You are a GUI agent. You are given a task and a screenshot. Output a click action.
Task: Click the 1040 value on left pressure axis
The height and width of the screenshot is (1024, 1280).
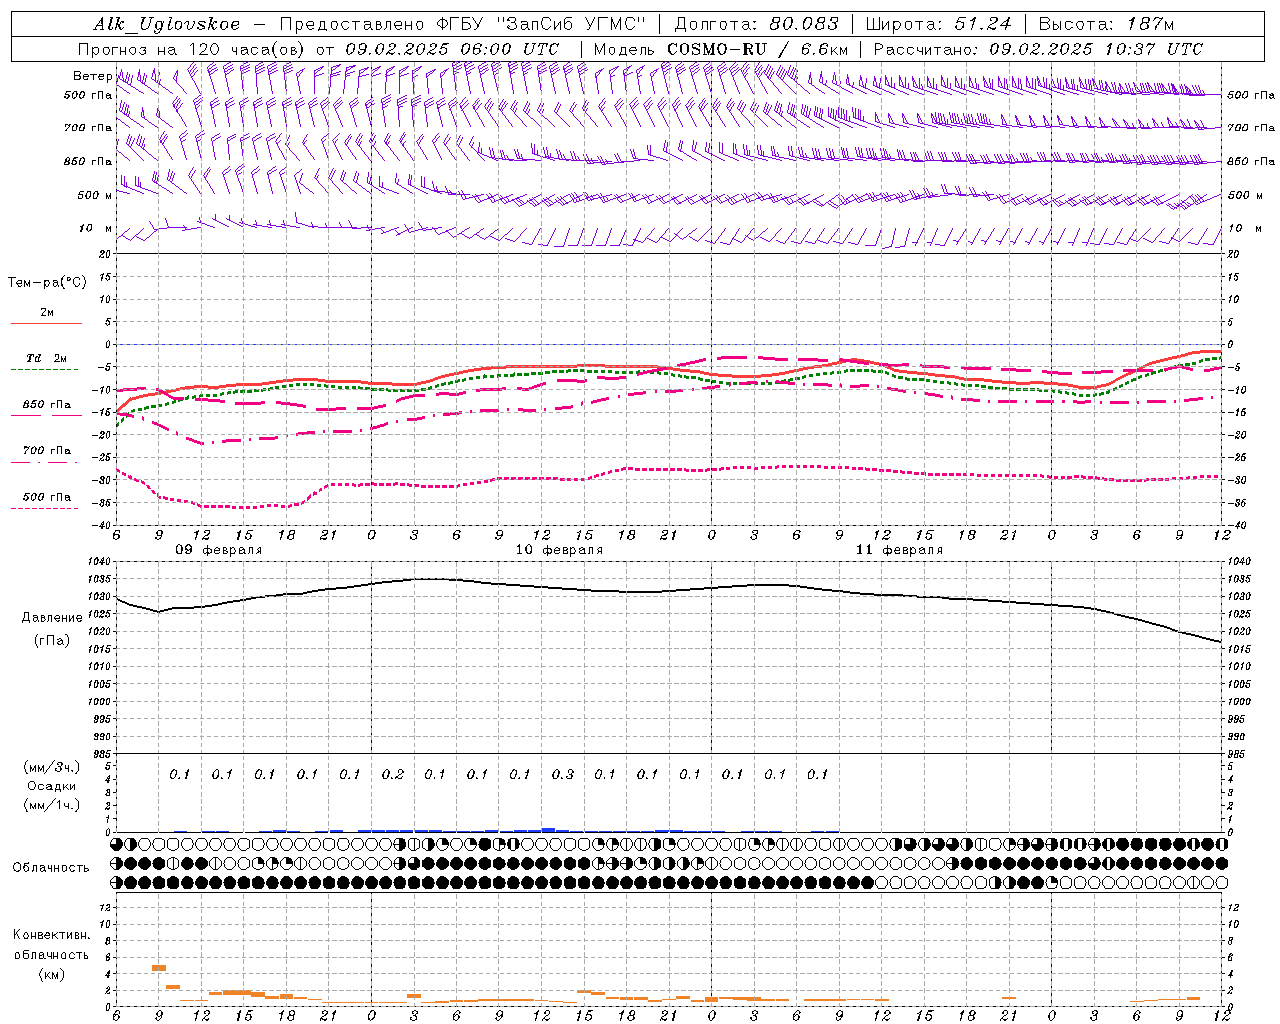101,562
